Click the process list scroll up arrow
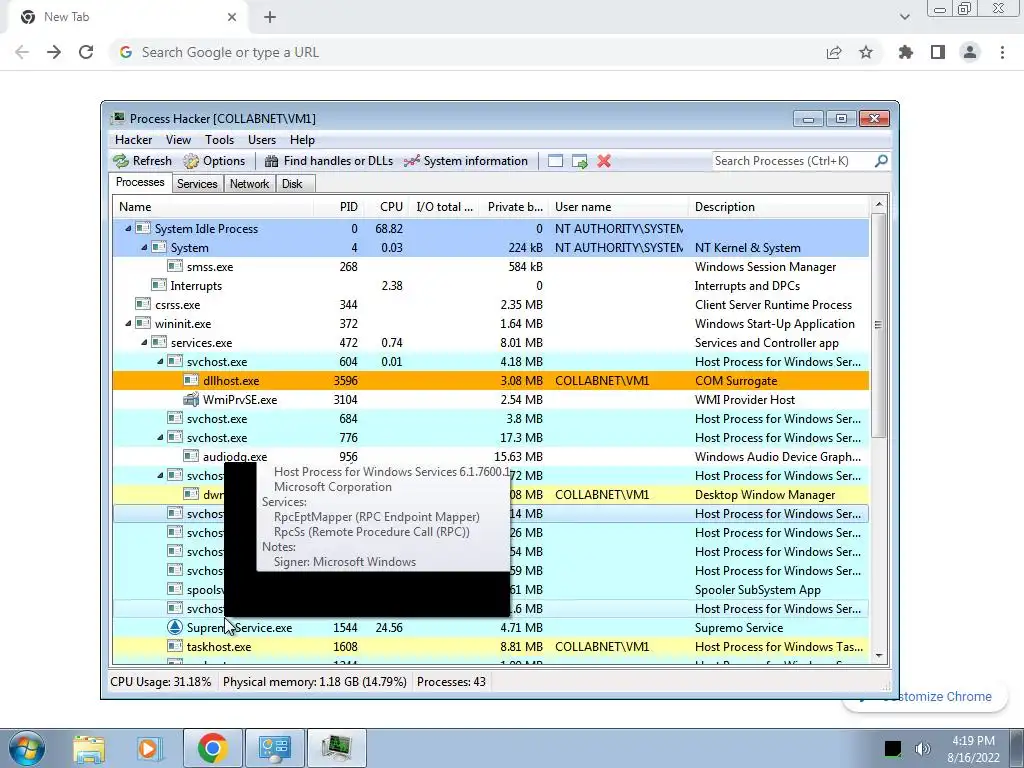Image resolution: width=1024 pixels, height=768 pixels. 878,204
